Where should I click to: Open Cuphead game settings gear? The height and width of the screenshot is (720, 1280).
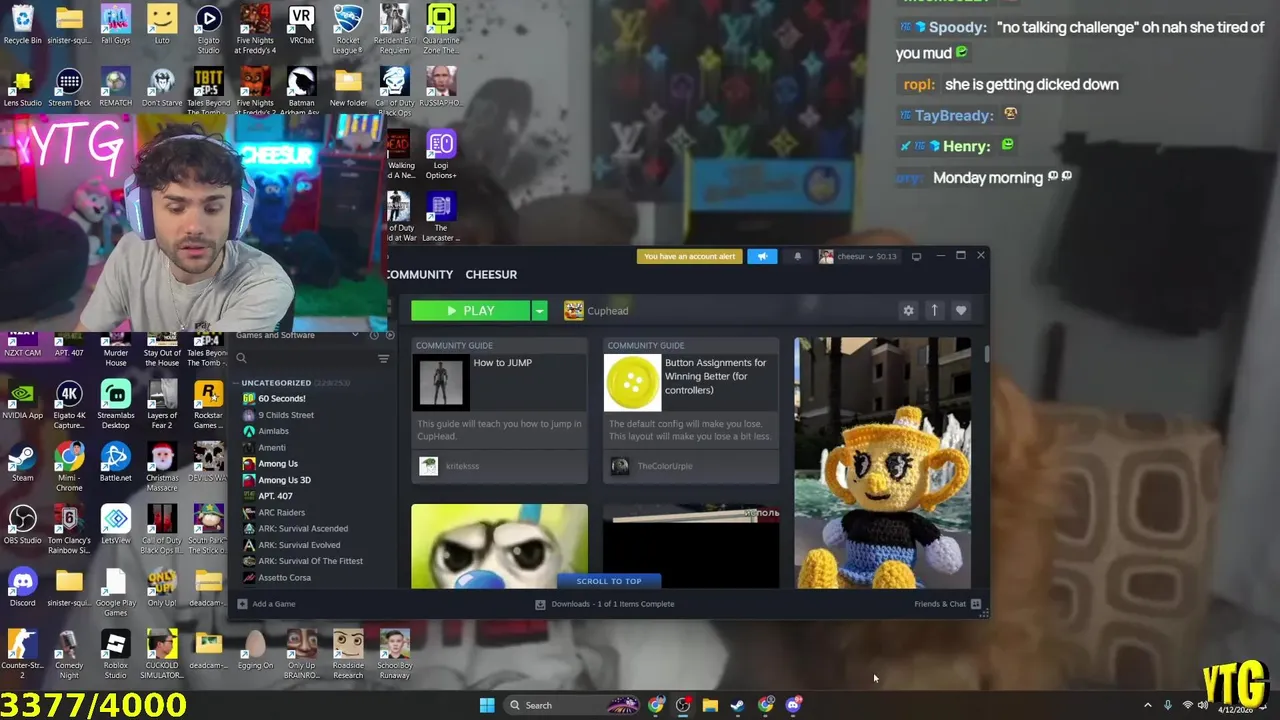[x=908, y=311]
